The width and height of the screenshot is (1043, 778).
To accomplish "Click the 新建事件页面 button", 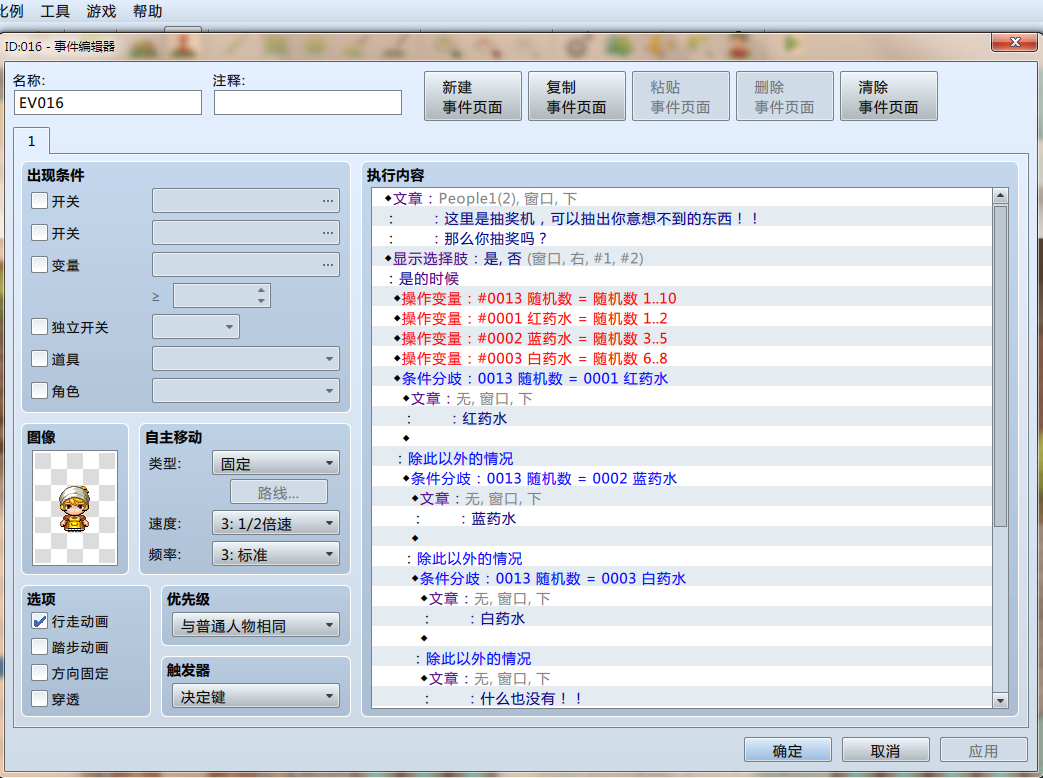I will [x=473, y=96].
